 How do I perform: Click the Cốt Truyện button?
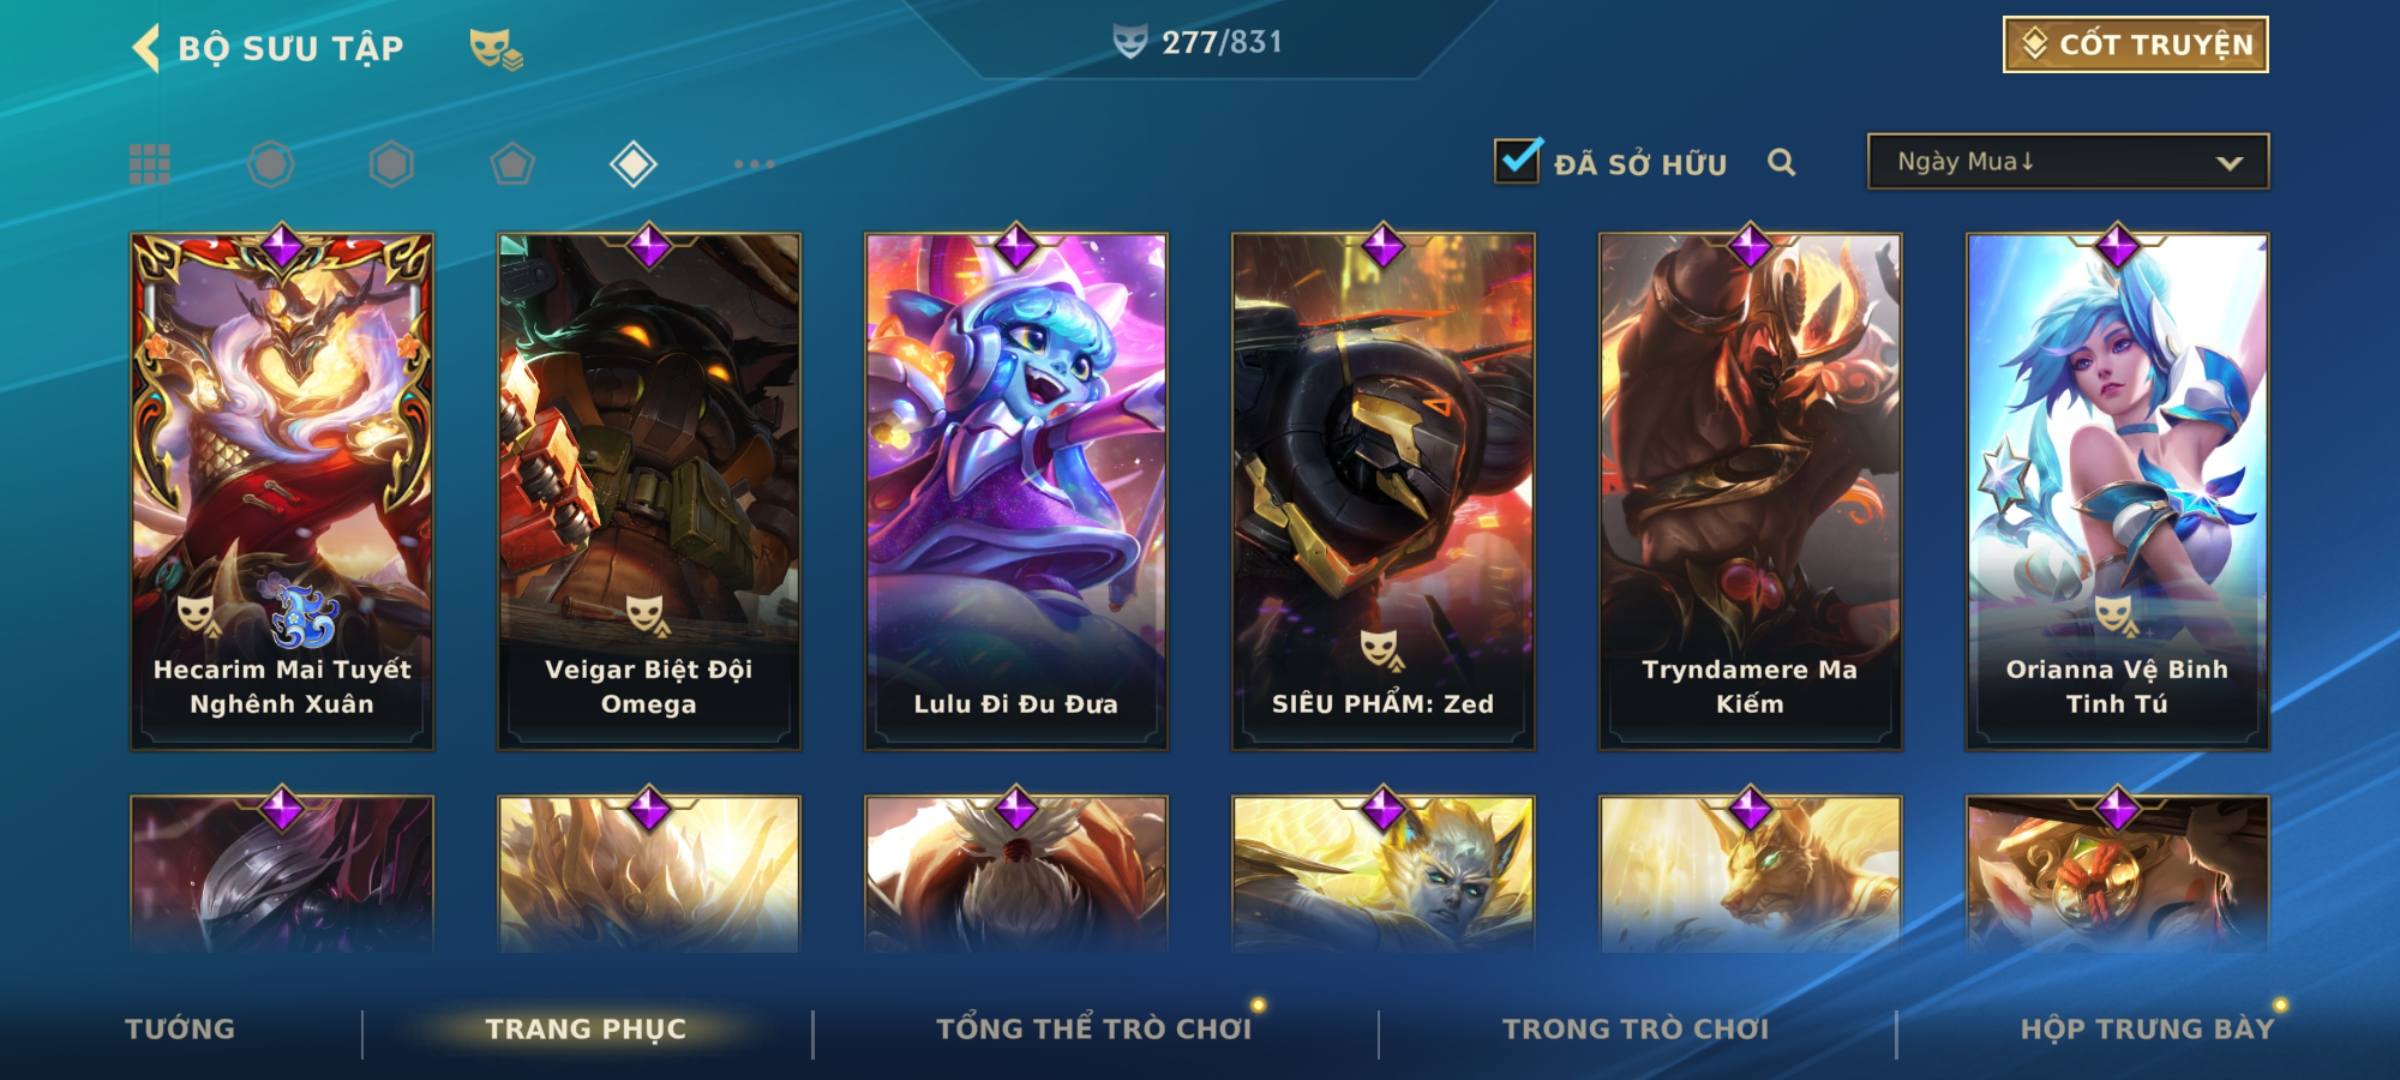(x=2135, y=44)
